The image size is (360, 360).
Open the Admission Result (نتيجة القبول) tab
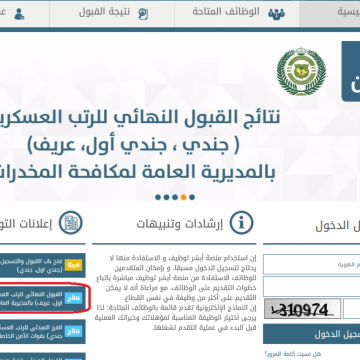click(112, 13)
